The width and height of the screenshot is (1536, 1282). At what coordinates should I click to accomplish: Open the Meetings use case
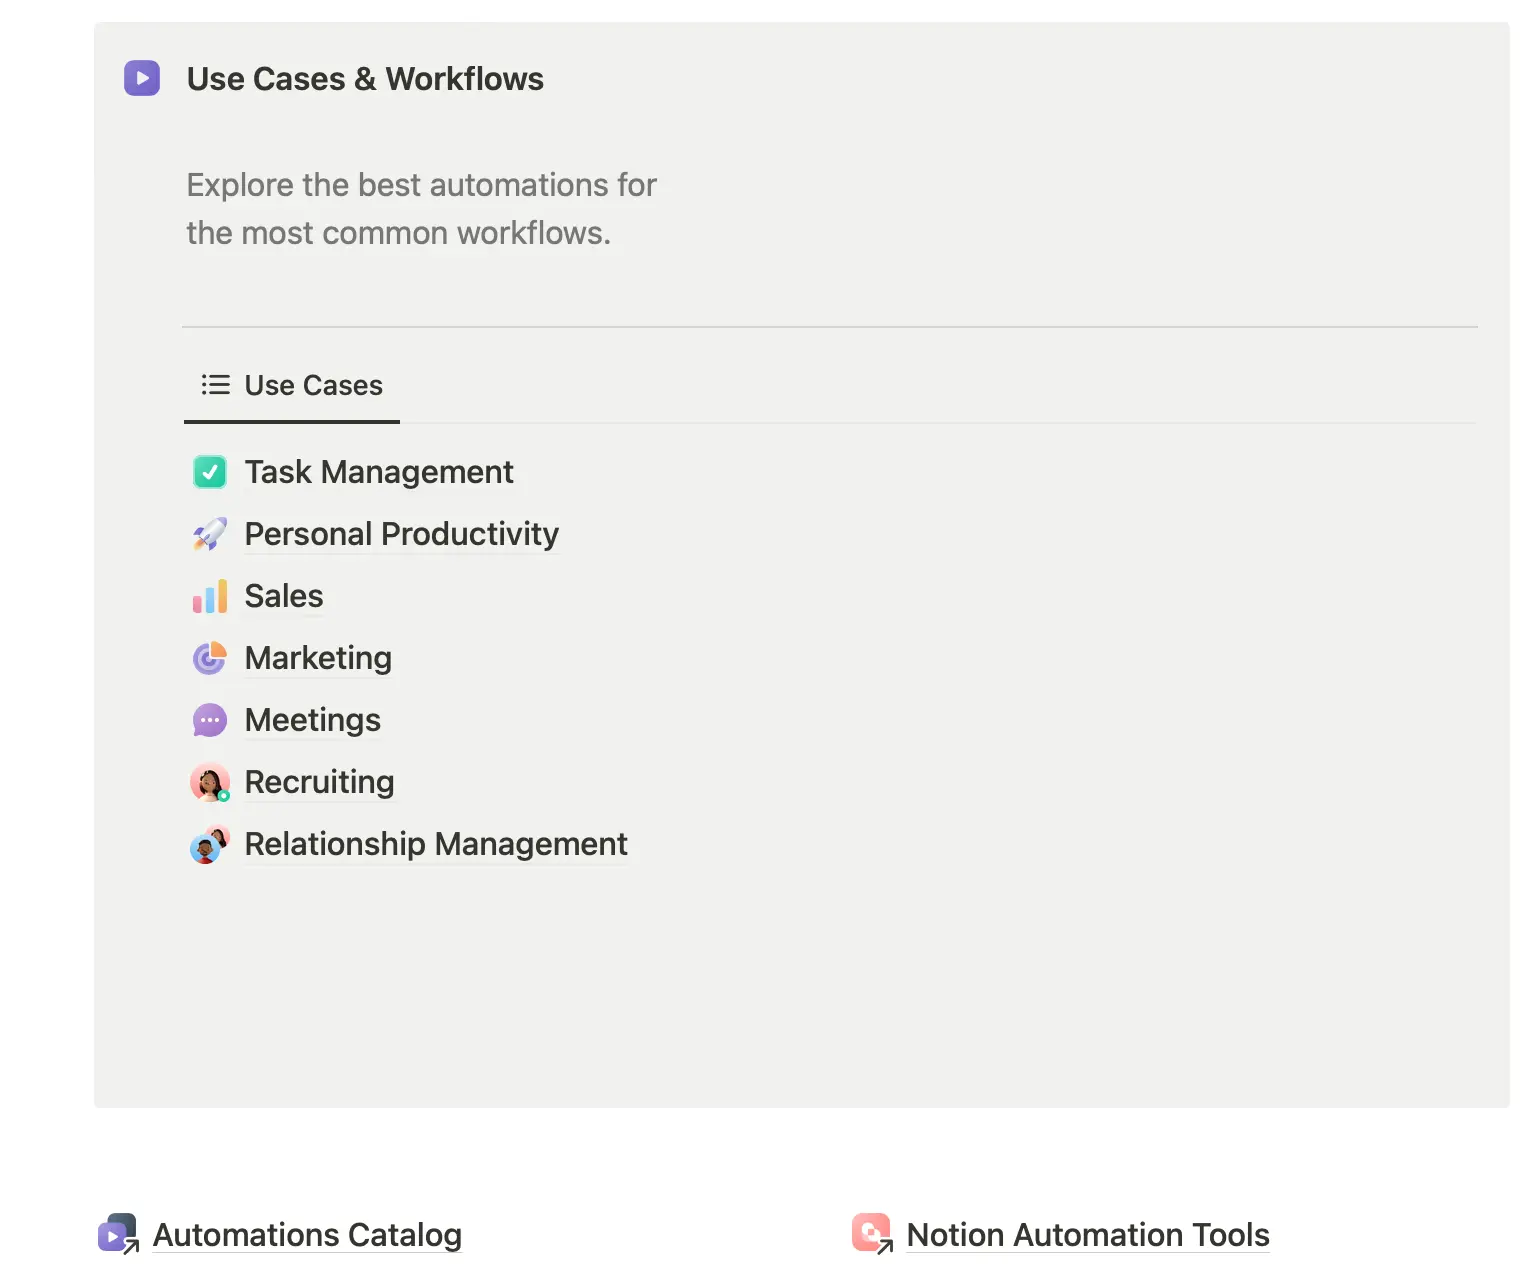pos(312,720)
